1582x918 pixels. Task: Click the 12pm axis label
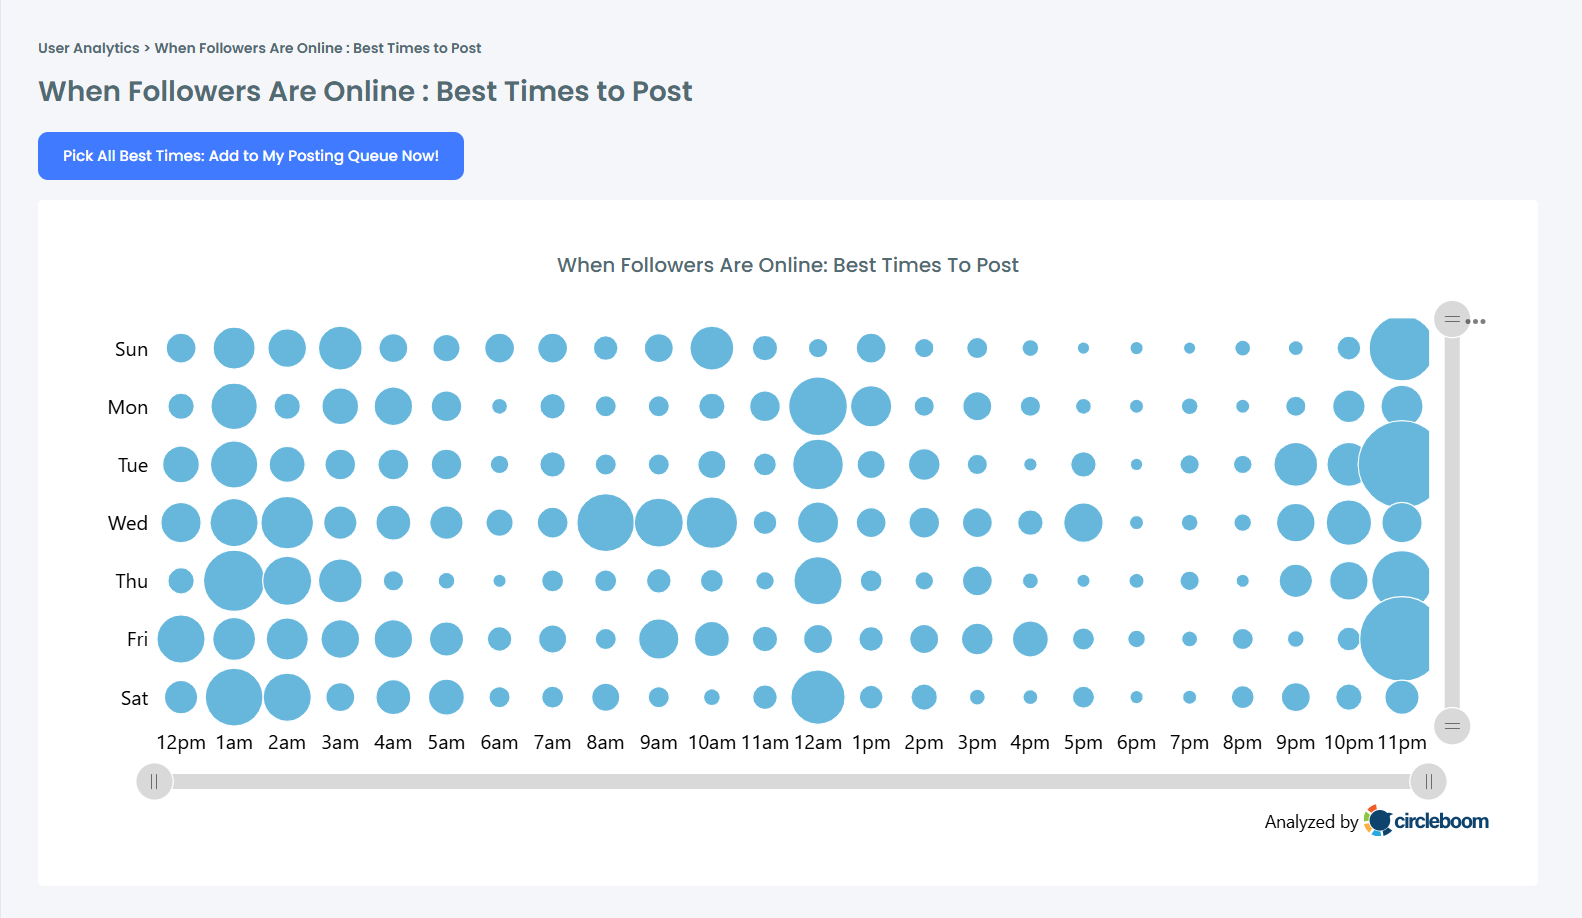tap(181, 743)
